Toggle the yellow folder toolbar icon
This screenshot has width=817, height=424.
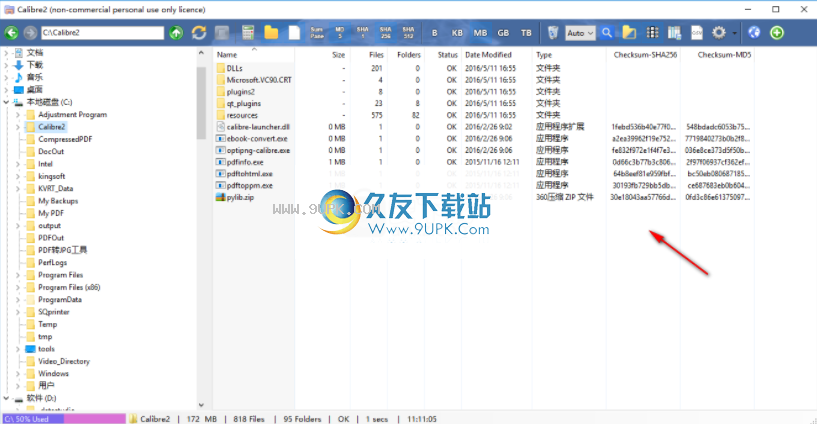(271, 33)
